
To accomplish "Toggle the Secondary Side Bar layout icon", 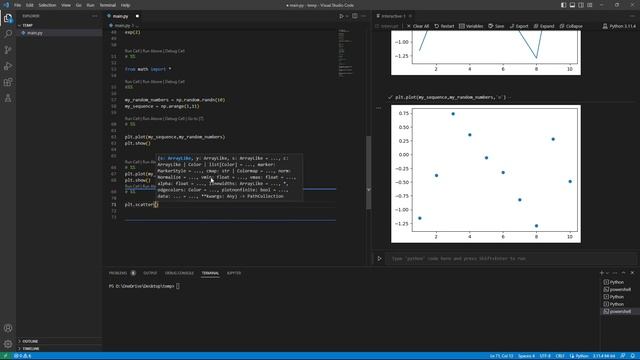I will 581,5.
